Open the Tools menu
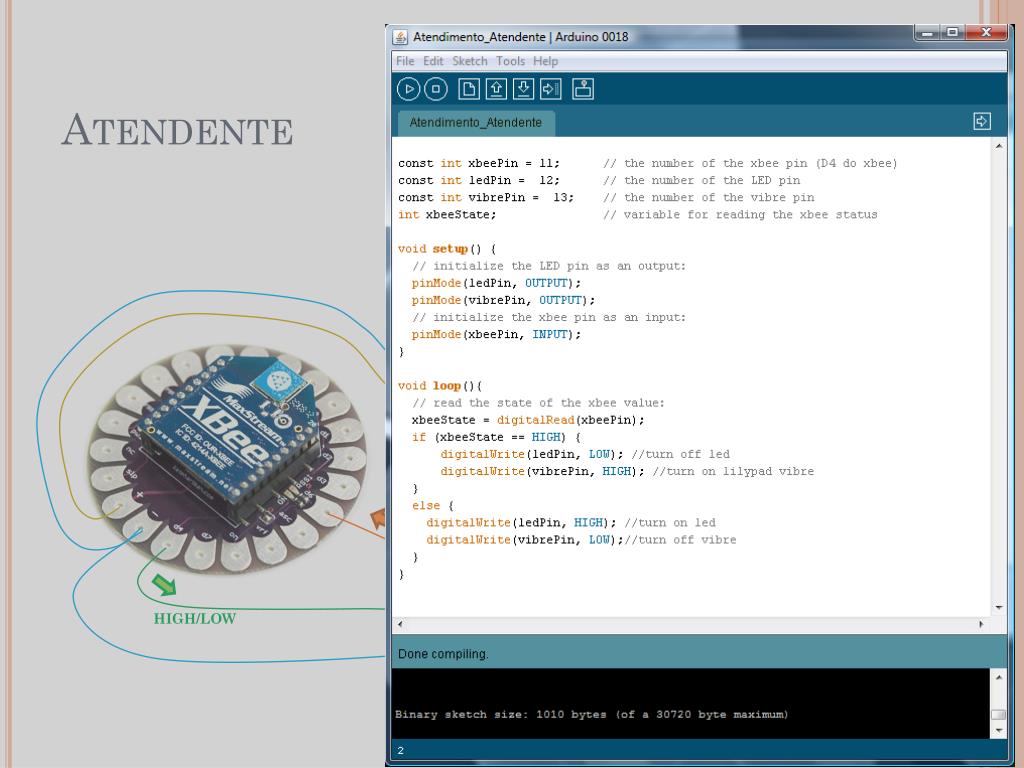Image resolution: width=1024 pixels, height=768 pixels. click(510, 61)
